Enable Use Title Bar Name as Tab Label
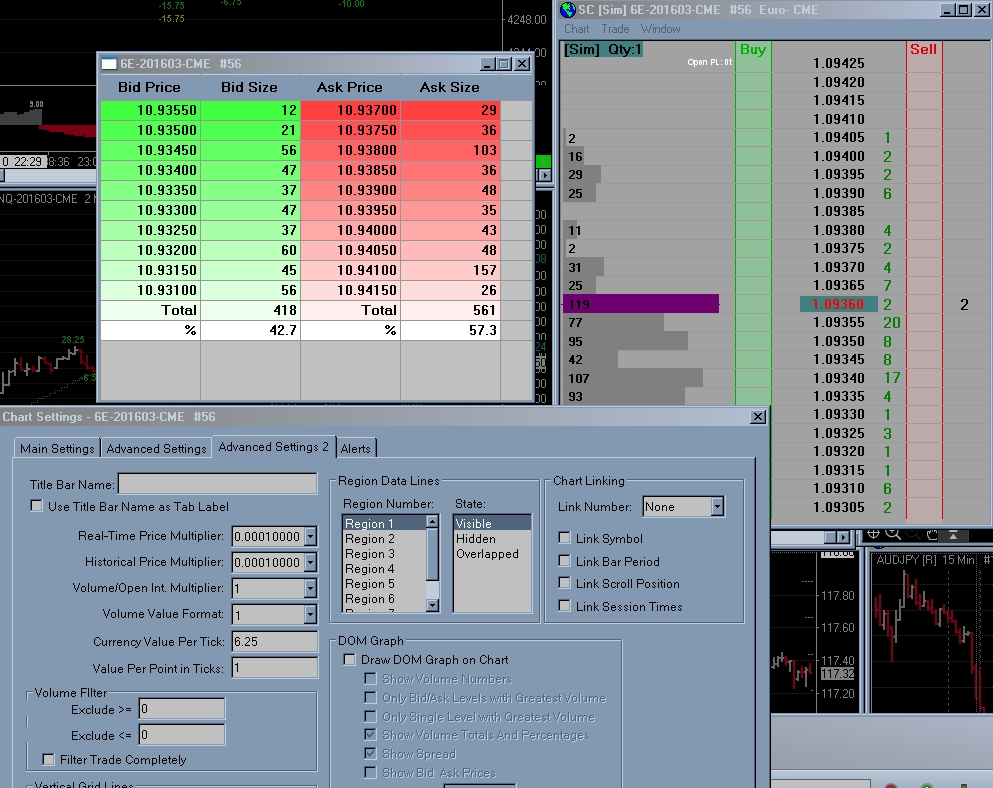Screen dimensions: 993x788 37,506
